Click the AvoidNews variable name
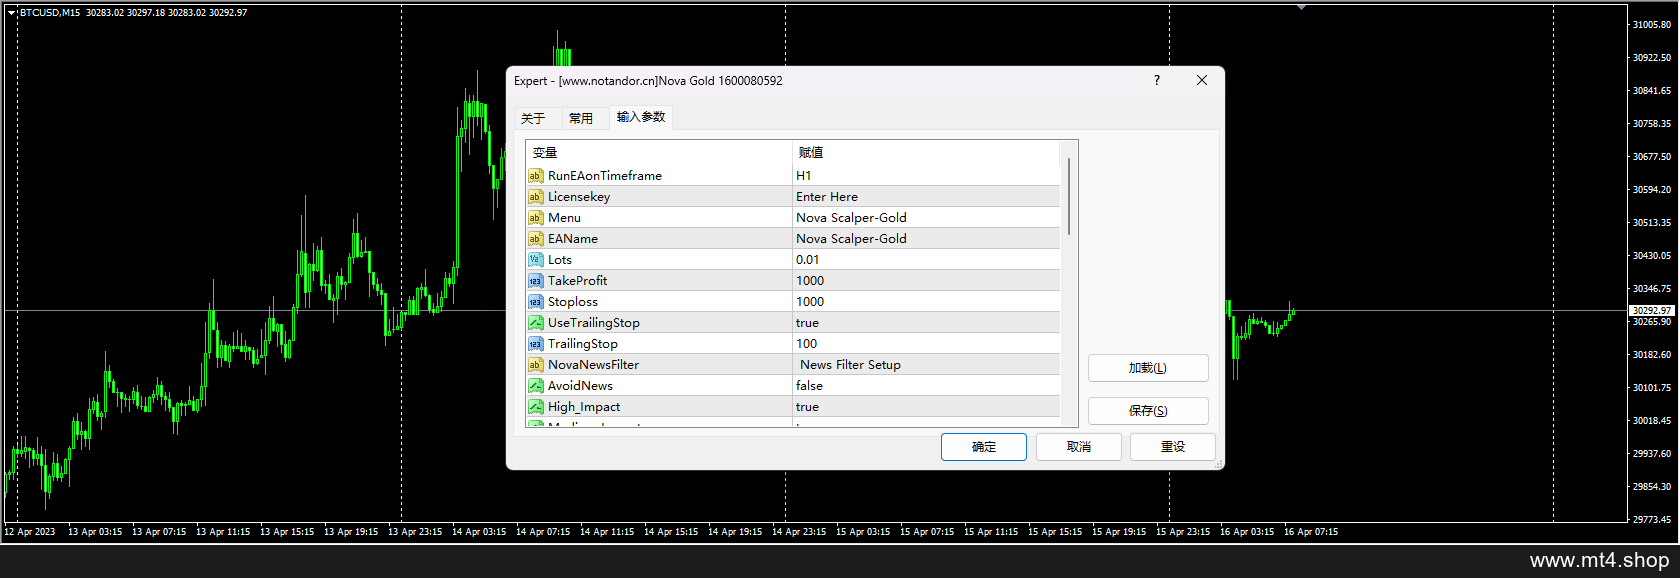This screenshot has height=578, width=1680. [x=580, y=386]
